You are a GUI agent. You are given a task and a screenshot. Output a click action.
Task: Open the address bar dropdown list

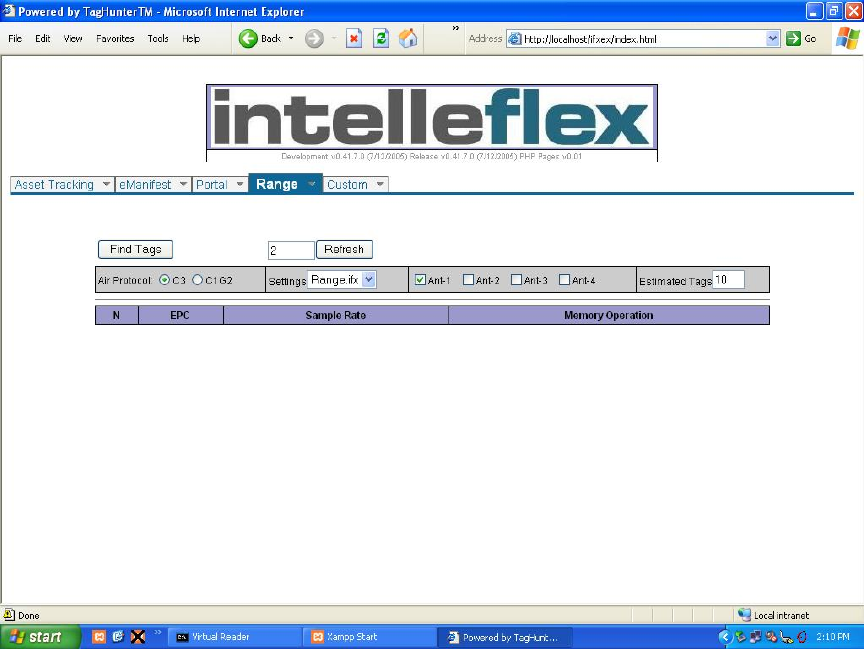773,39
